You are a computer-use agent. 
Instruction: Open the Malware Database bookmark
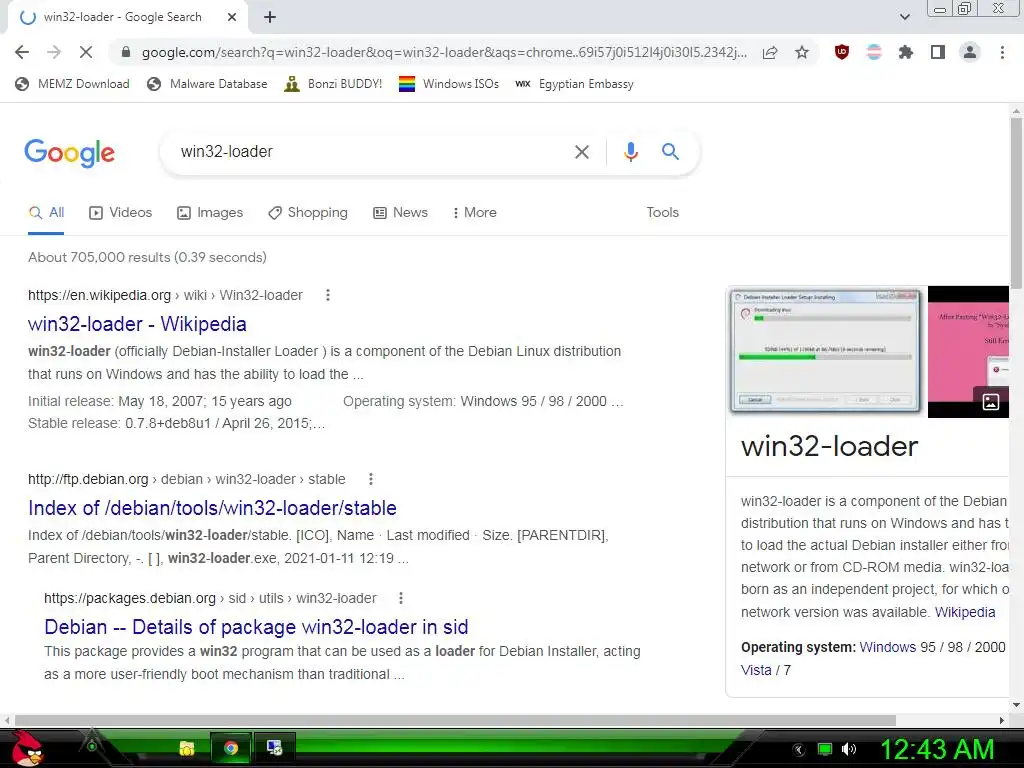[x=208, y=84]
